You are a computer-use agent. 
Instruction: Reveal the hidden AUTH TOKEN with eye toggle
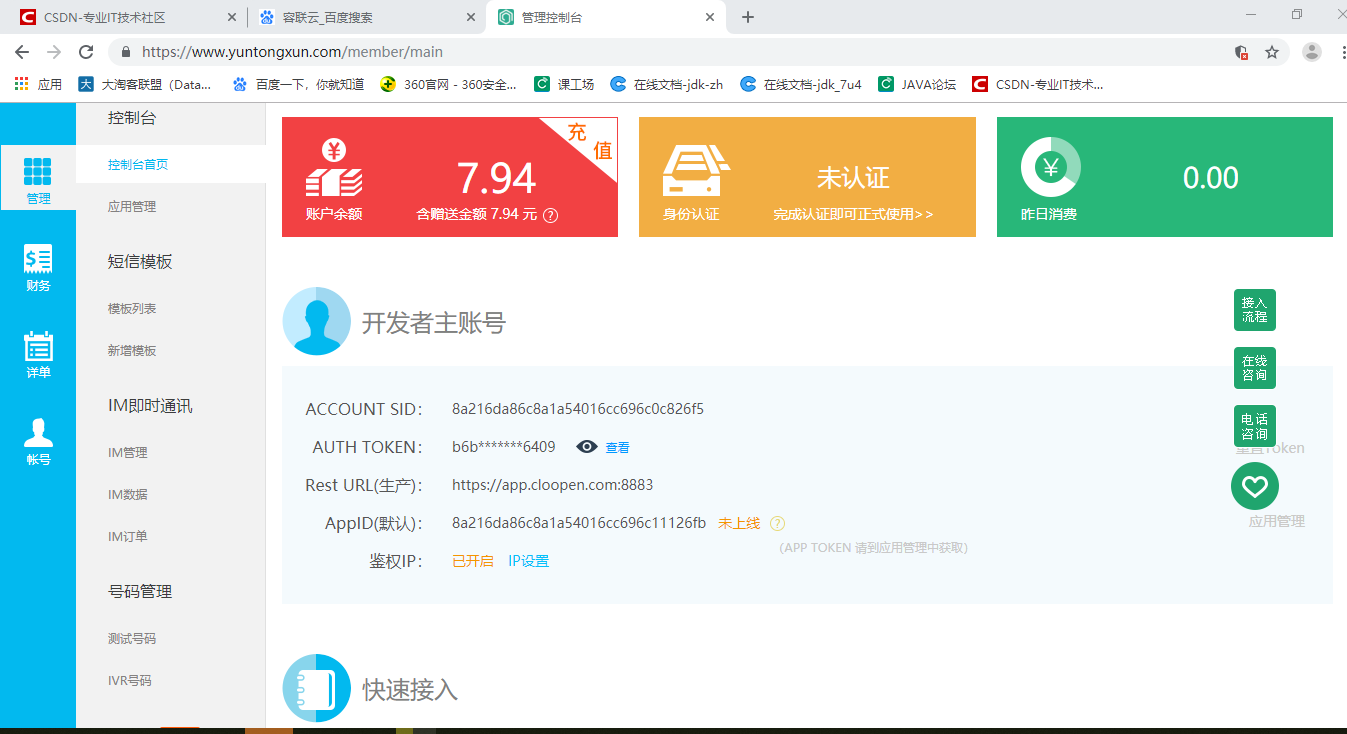coord(586,446)
